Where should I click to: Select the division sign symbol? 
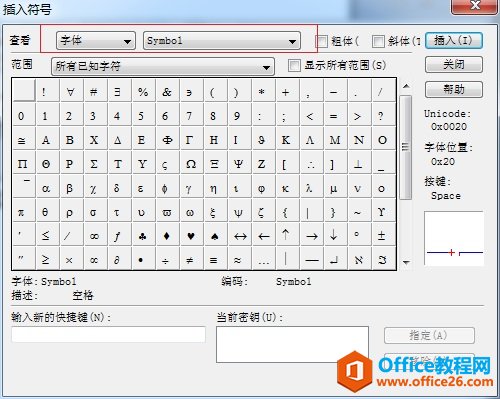click(x=167, y=259)
